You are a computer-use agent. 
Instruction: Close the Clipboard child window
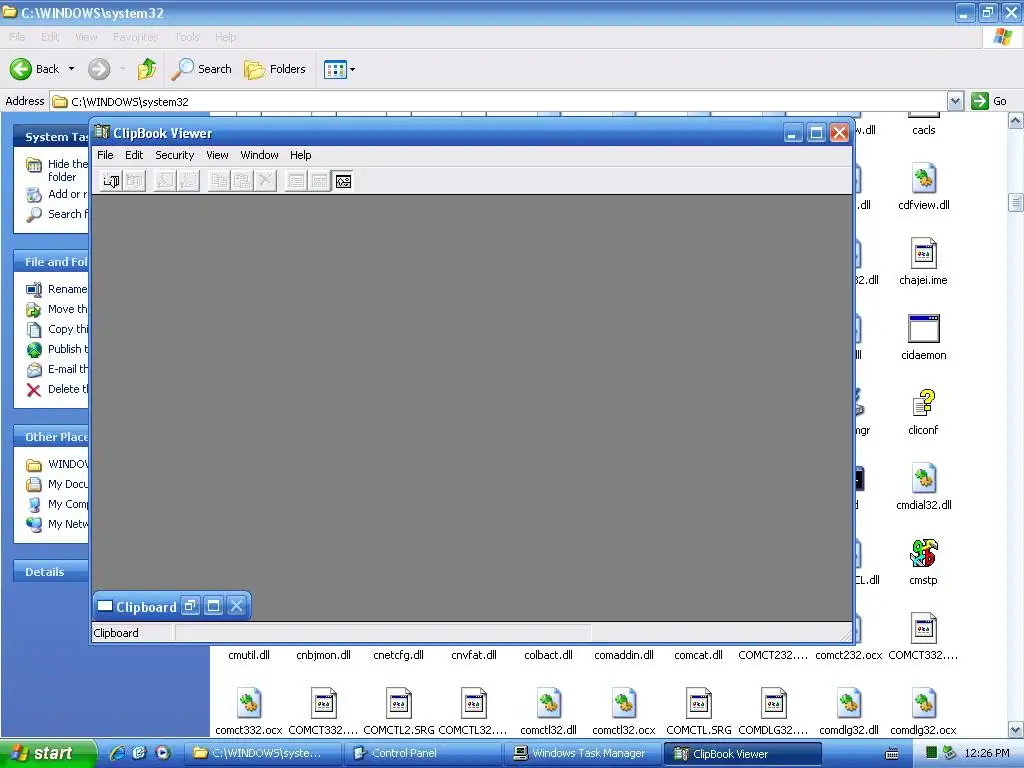(236, 606)
